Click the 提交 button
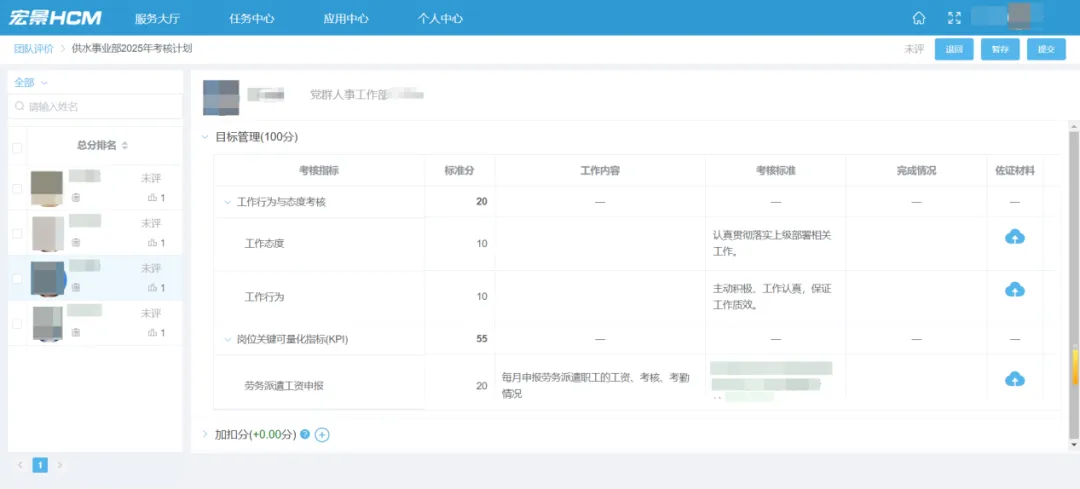 pos(1046,50)
